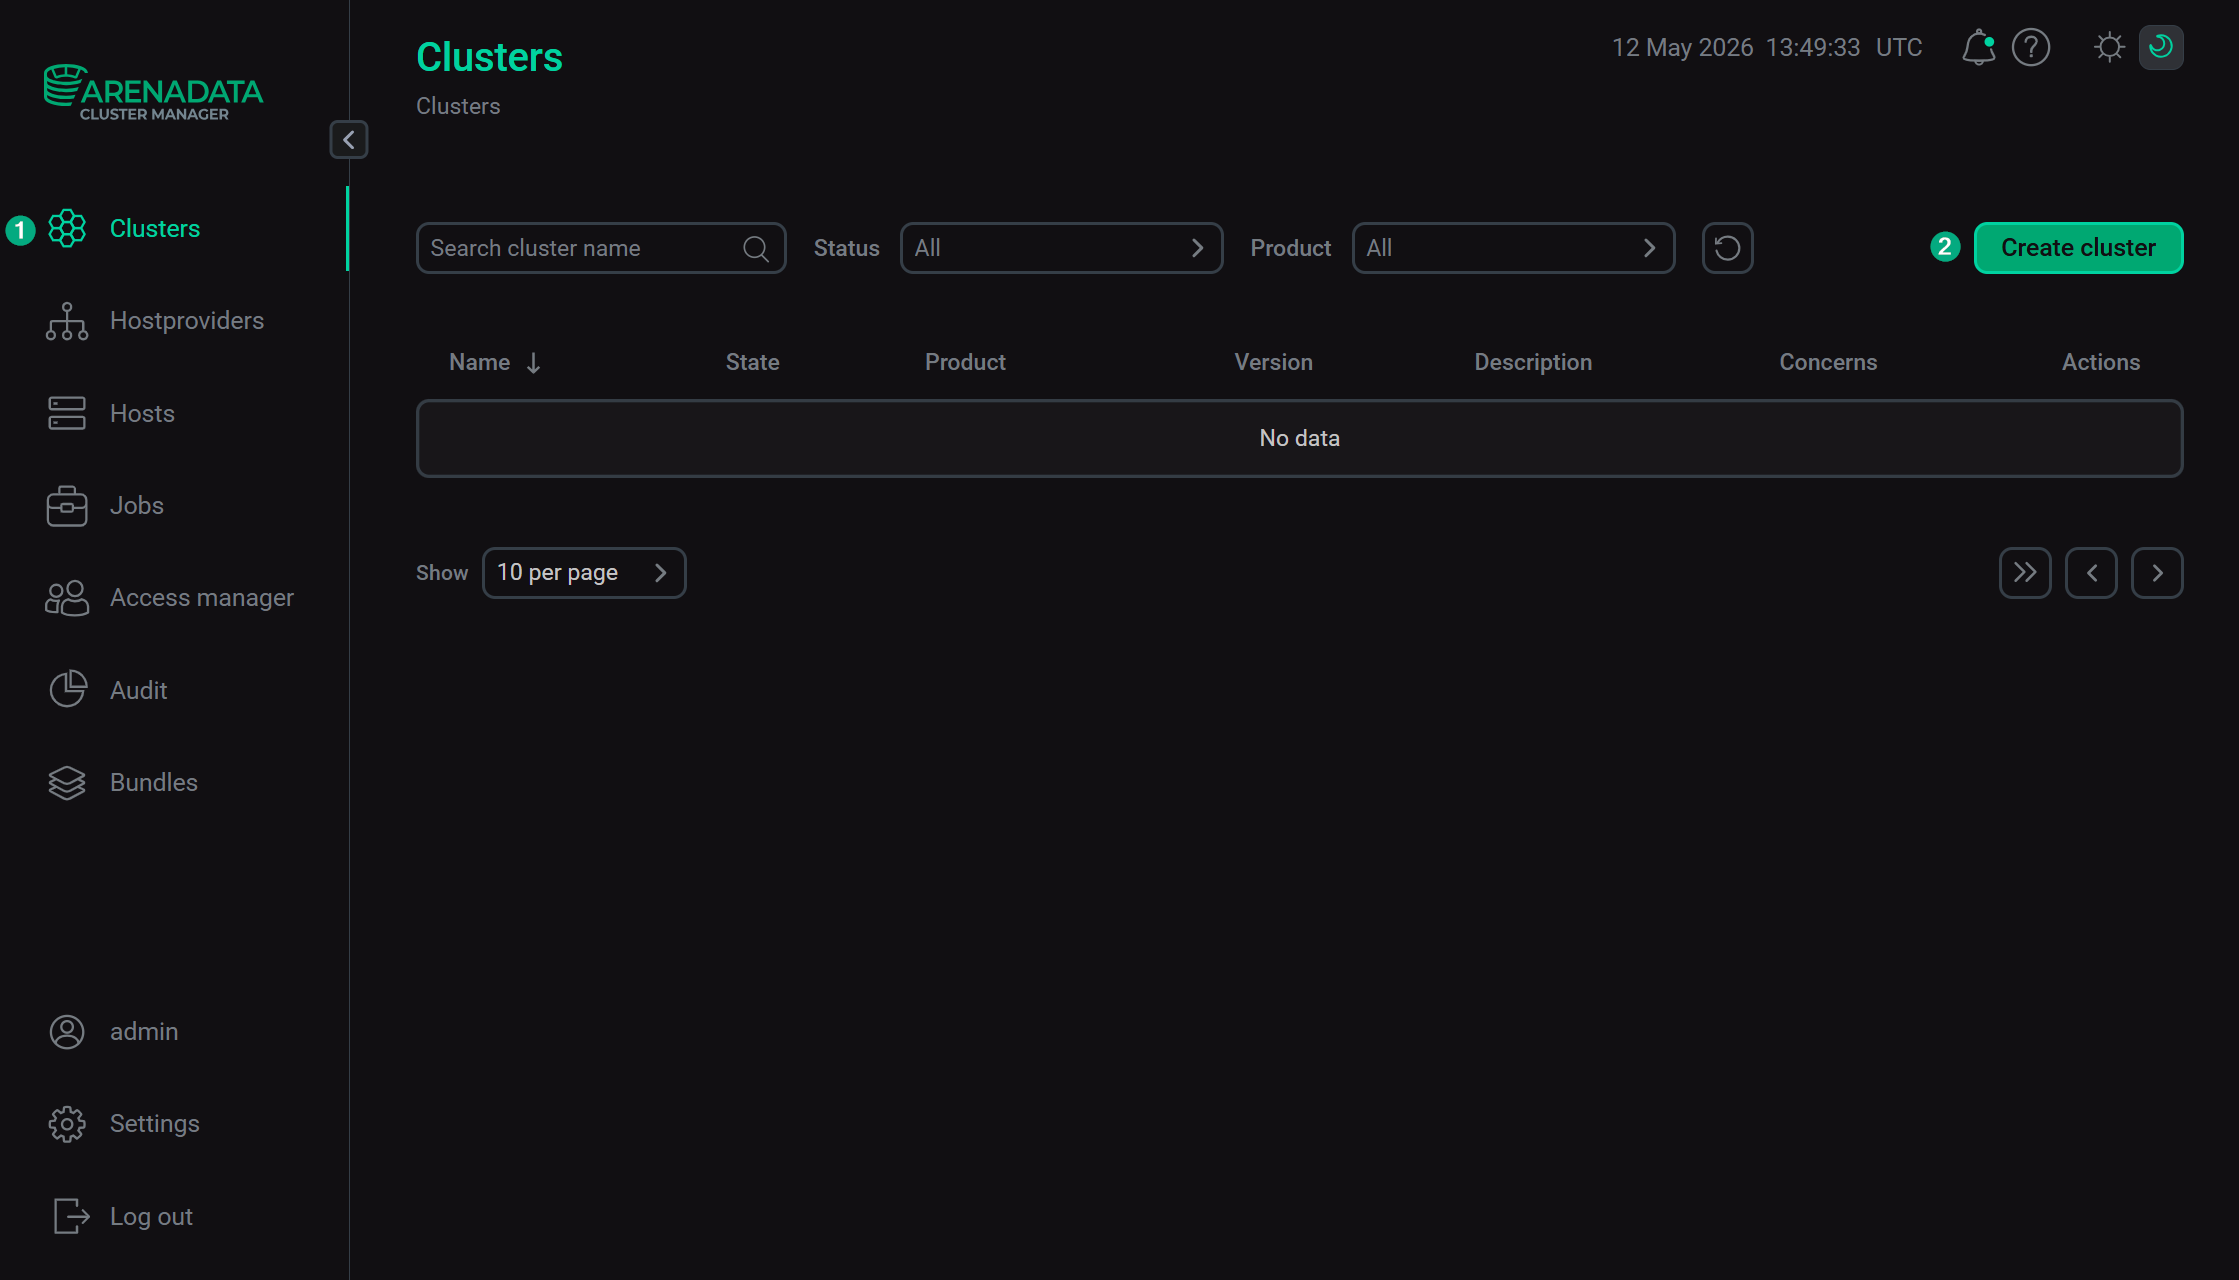The width and height of the screenshot is (2239, 1280).
Task: Go to the previous page arrow
Action: (2091, 573)
